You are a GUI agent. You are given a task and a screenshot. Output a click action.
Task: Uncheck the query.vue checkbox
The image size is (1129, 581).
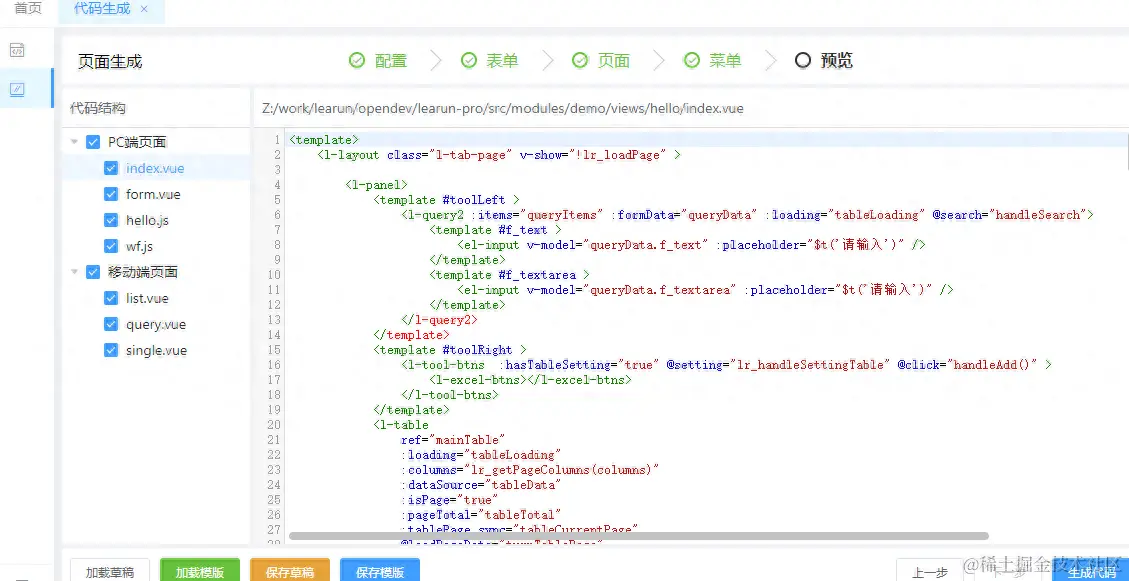coord(111,324)
